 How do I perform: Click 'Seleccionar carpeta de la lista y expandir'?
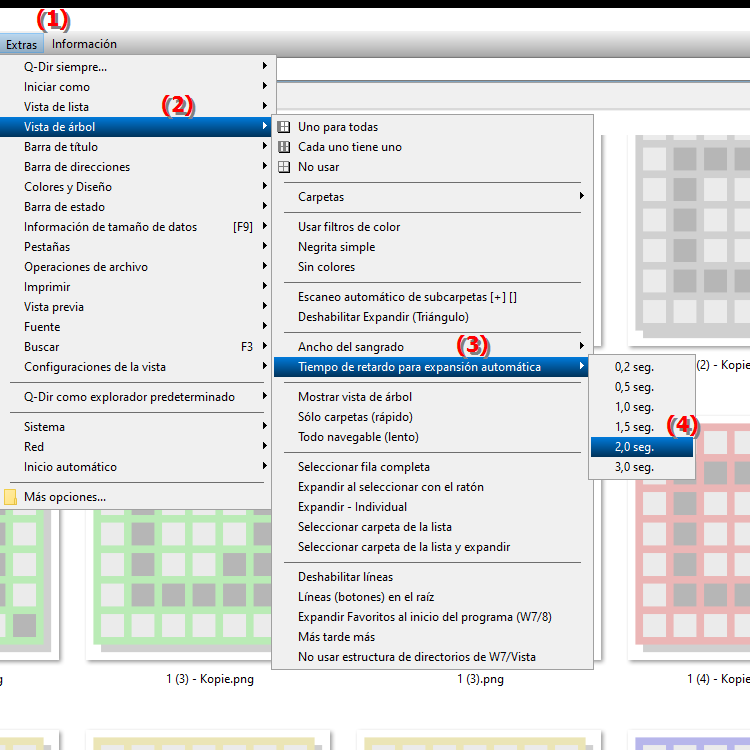pos(430,547)
